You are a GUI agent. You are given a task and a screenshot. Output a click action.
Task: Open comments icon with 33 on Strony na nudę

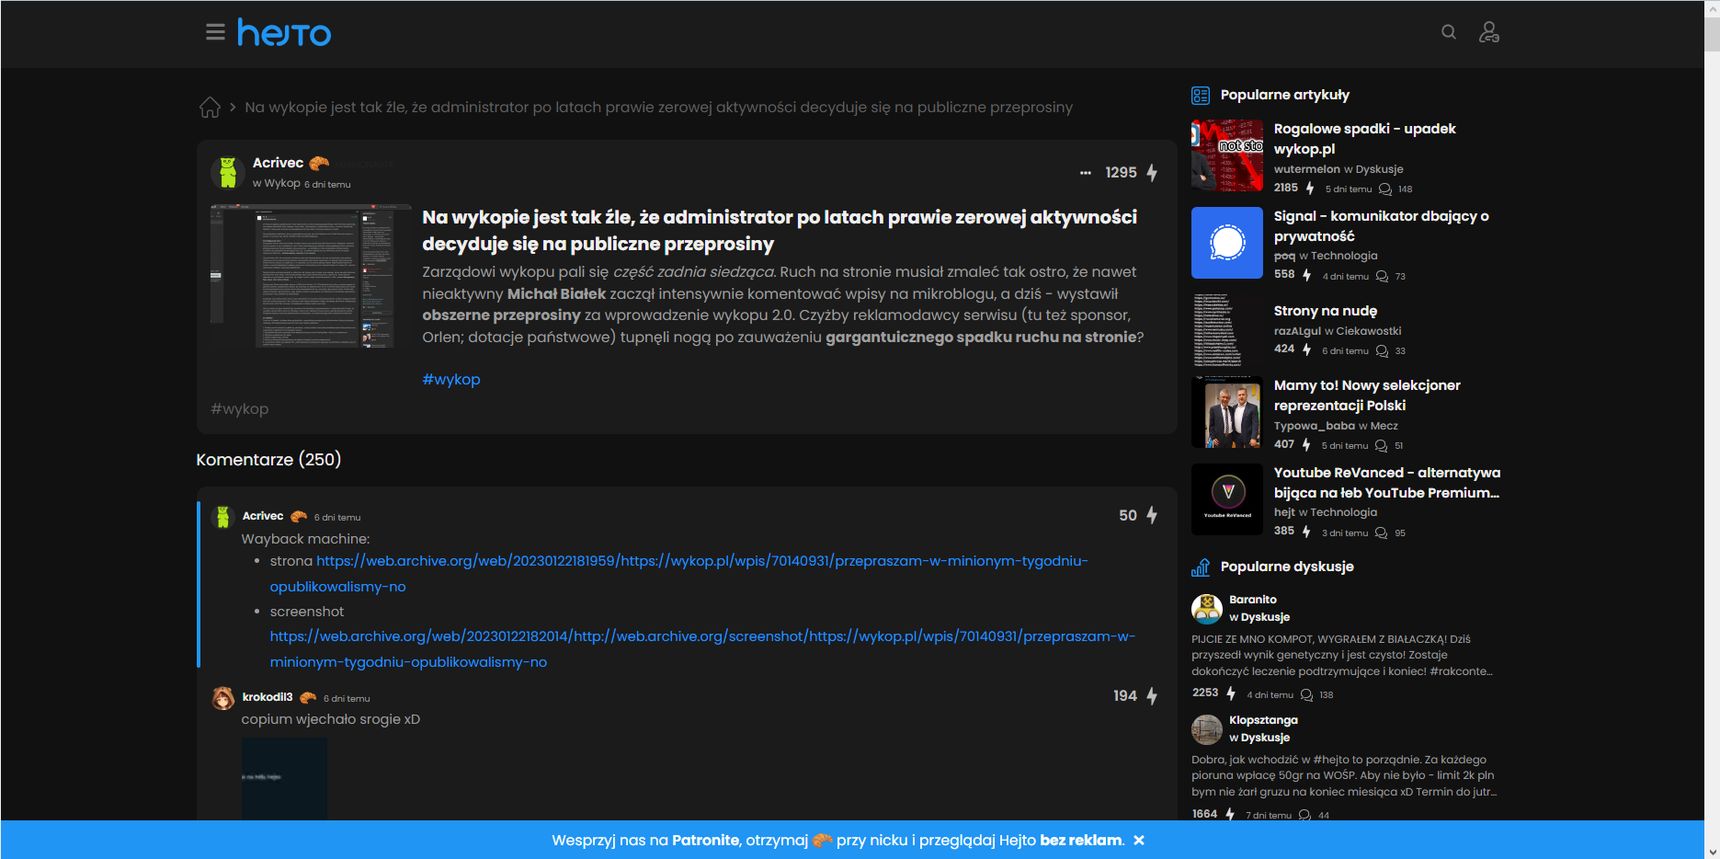[1382, 351]
